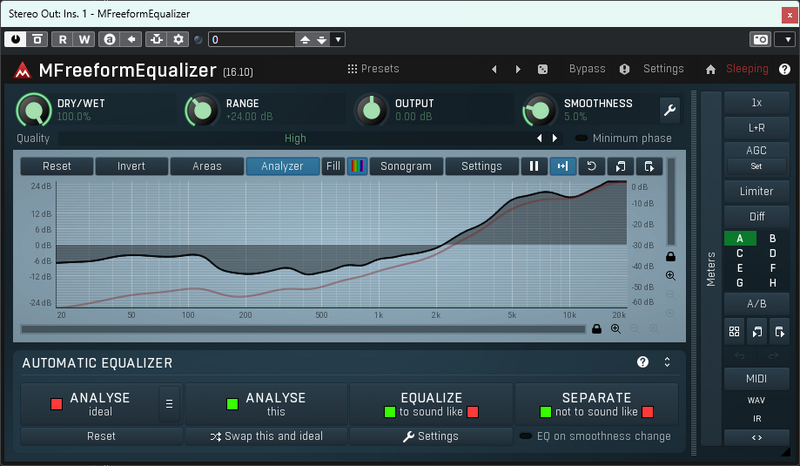Image resolution: width=800 pixels, height=466 pixels.
Task: Toggle vertical zoom lock icon right of graph
Action: pos(671,257)
